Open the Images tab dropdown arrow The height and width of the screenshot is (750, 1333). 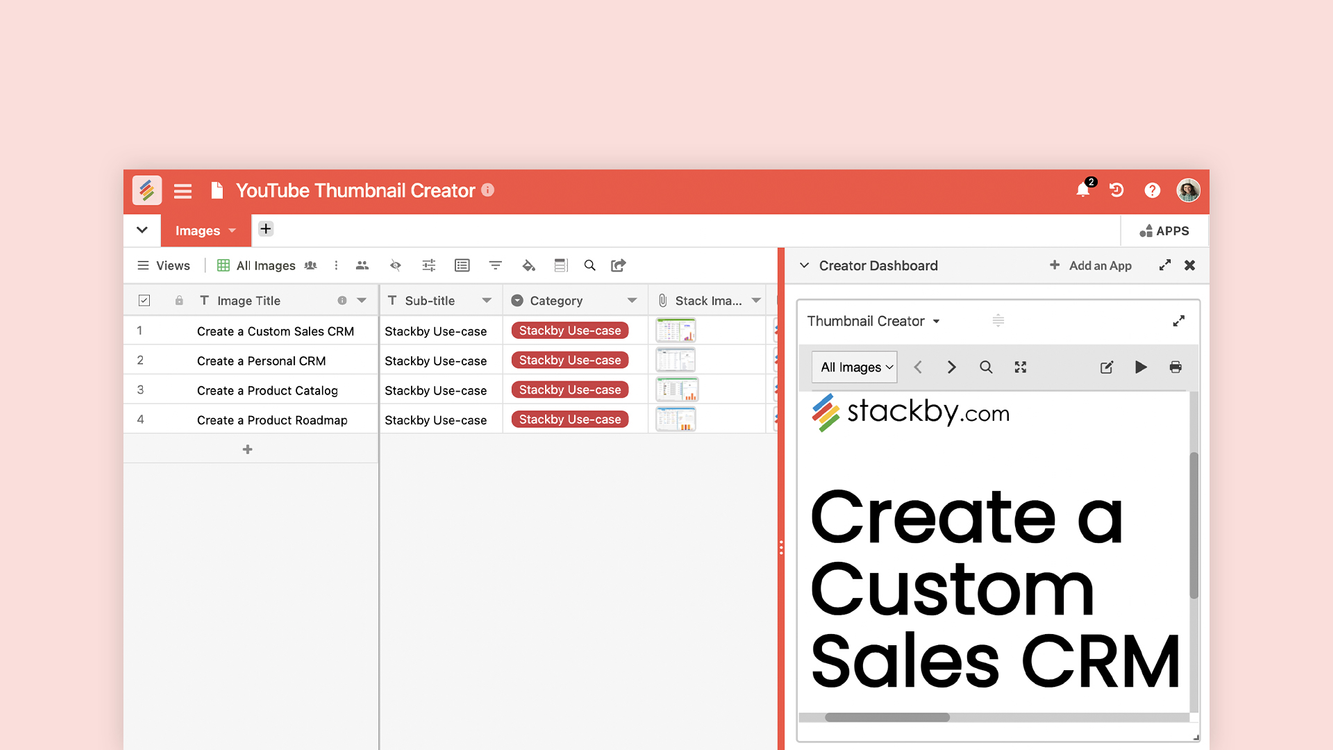pyautogui.click(x=232, y=231)
